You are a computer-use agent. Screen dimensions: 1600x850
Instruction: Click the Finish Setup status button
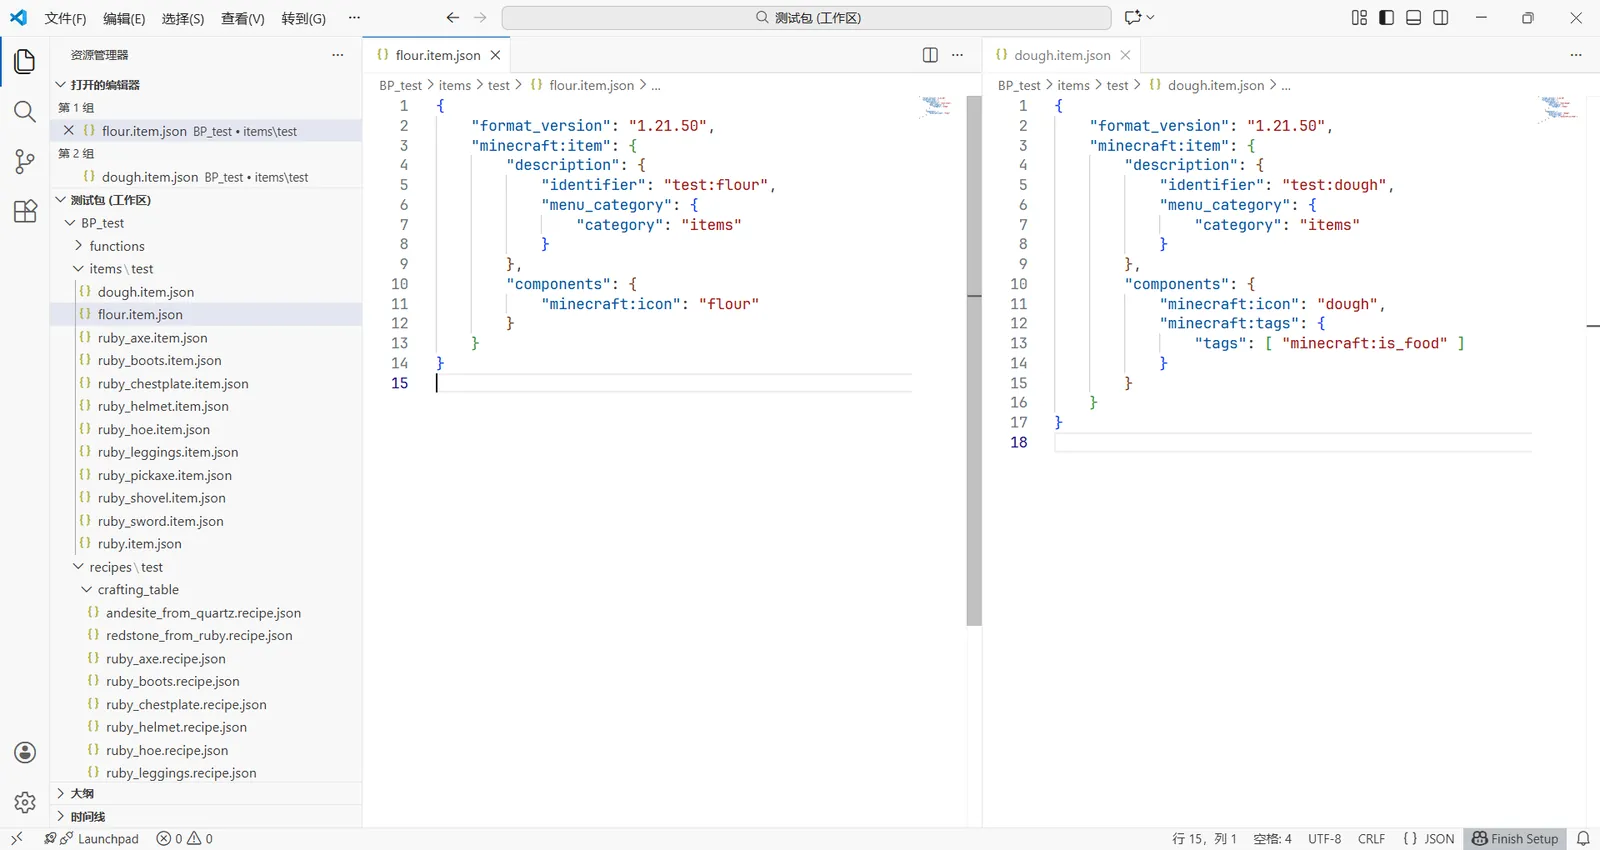1515,839
